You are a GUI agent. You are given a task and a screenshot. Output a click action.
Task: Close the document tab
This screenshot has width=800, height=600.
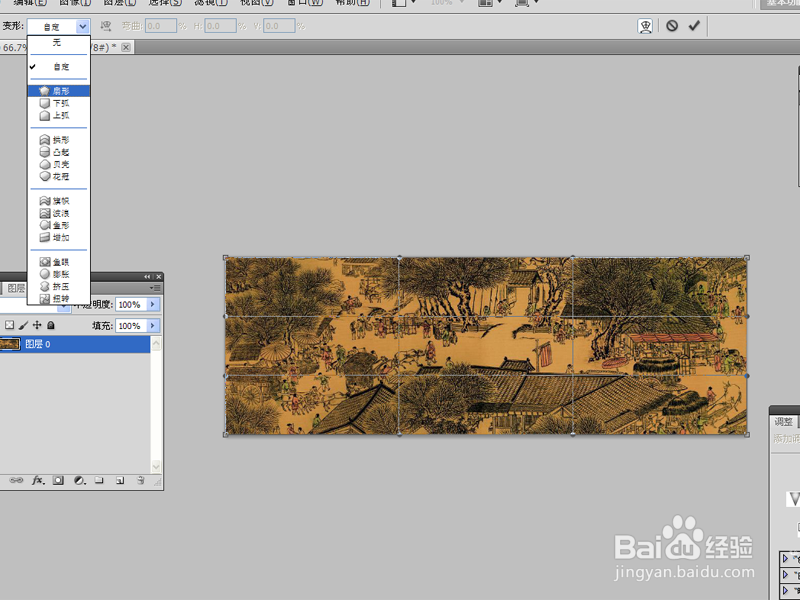point(126,47)
